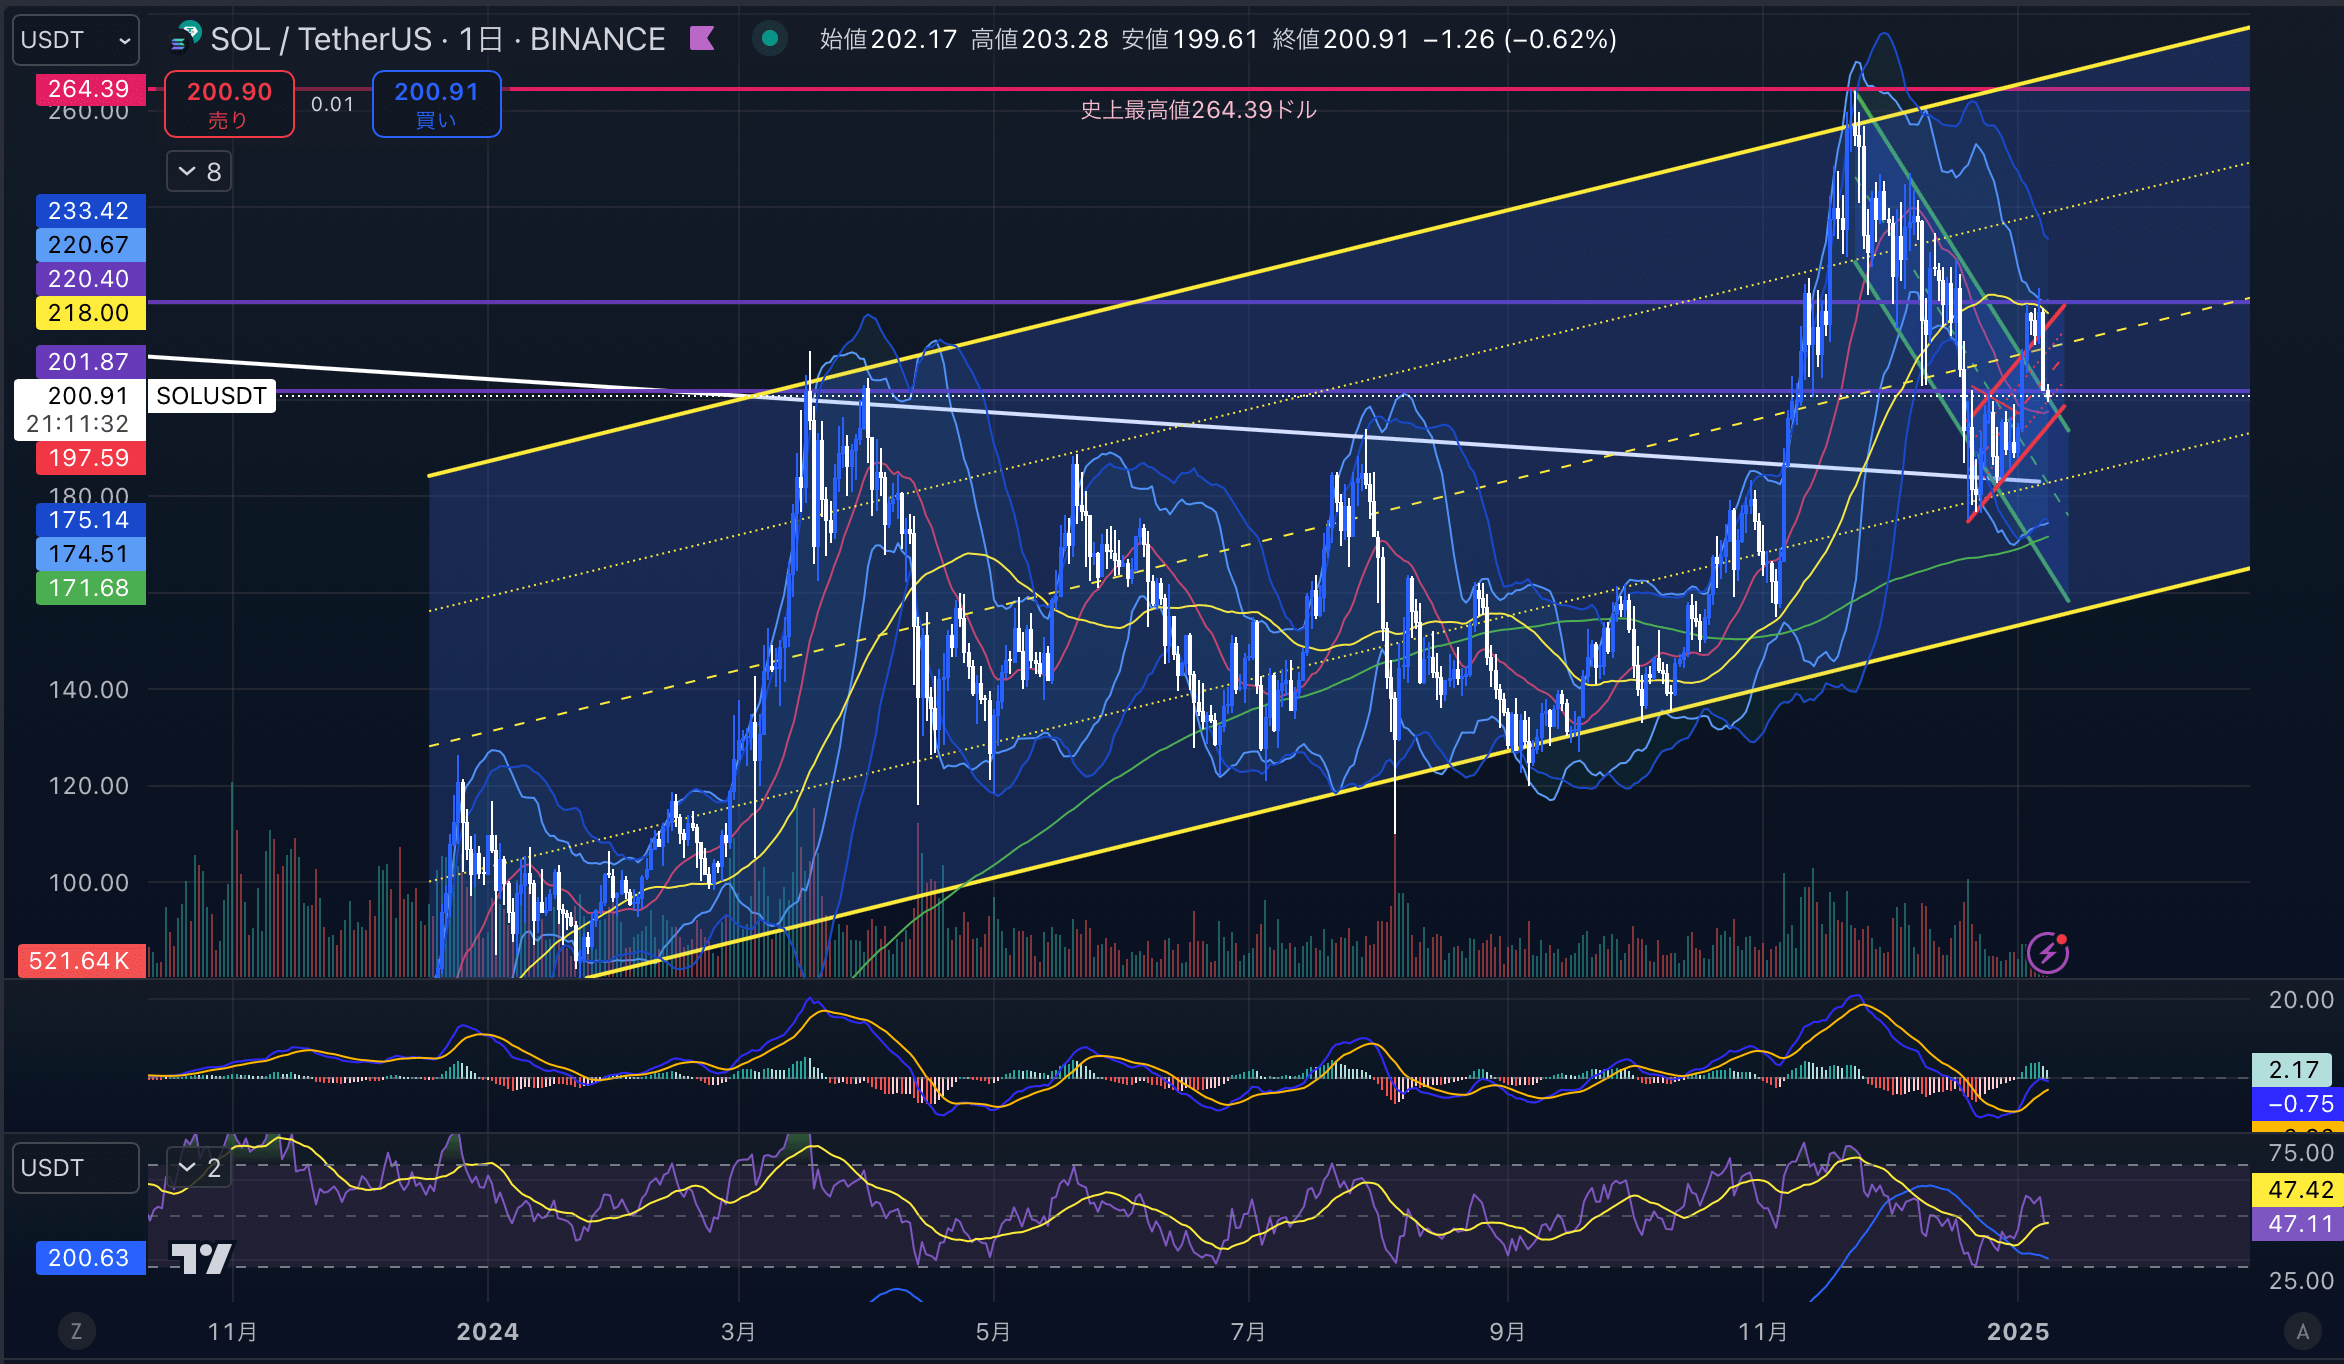This screenshot has width=2344, height=1364.
Task: Click the SOLUSDT symbol tag
Action: (x=212, y=396)
